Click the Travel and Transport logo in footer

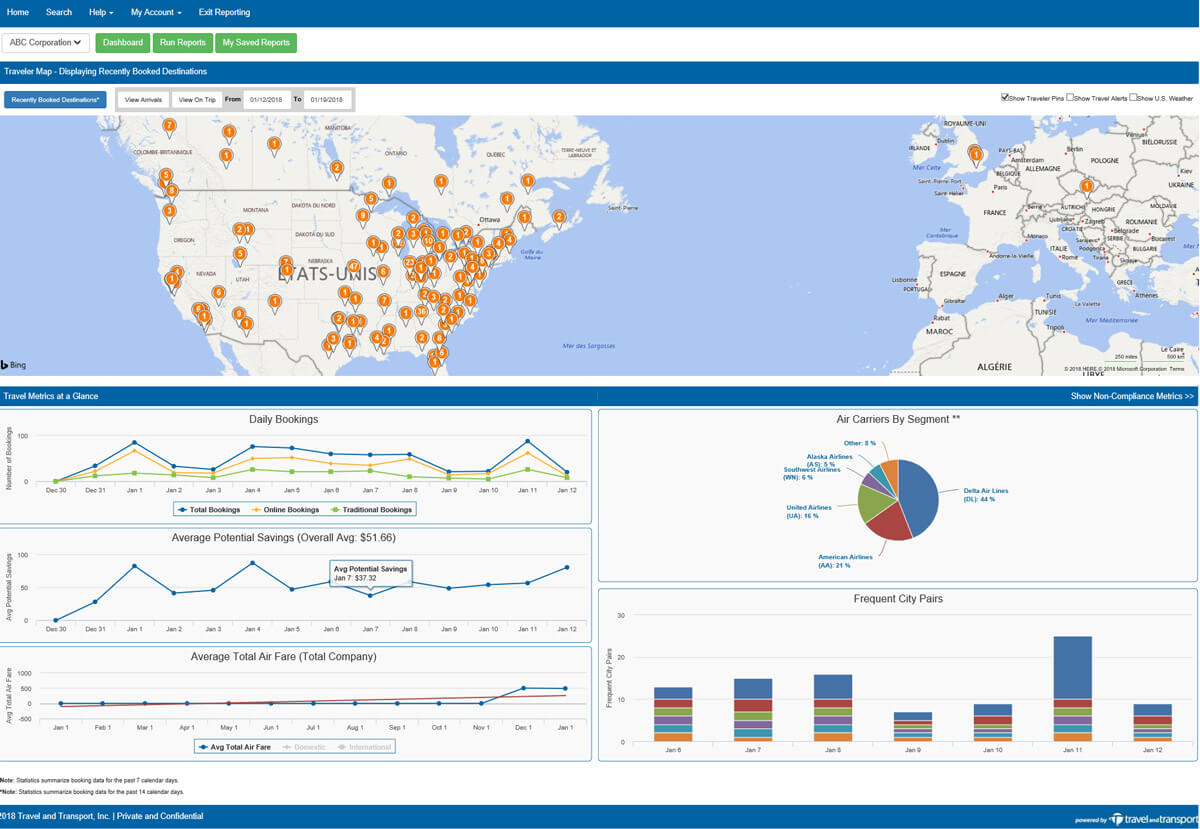[1153, 817]
